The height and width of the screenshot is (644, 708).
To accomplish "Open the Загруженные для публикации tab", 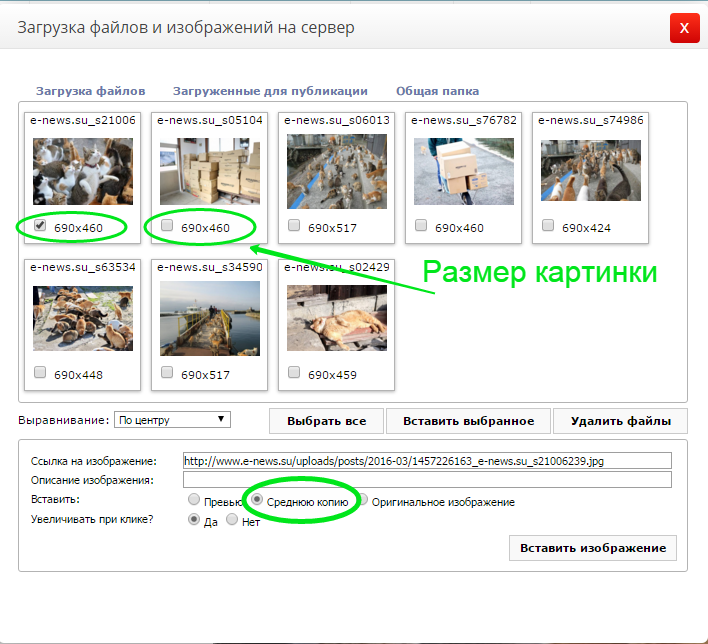I will click(270, 91).
